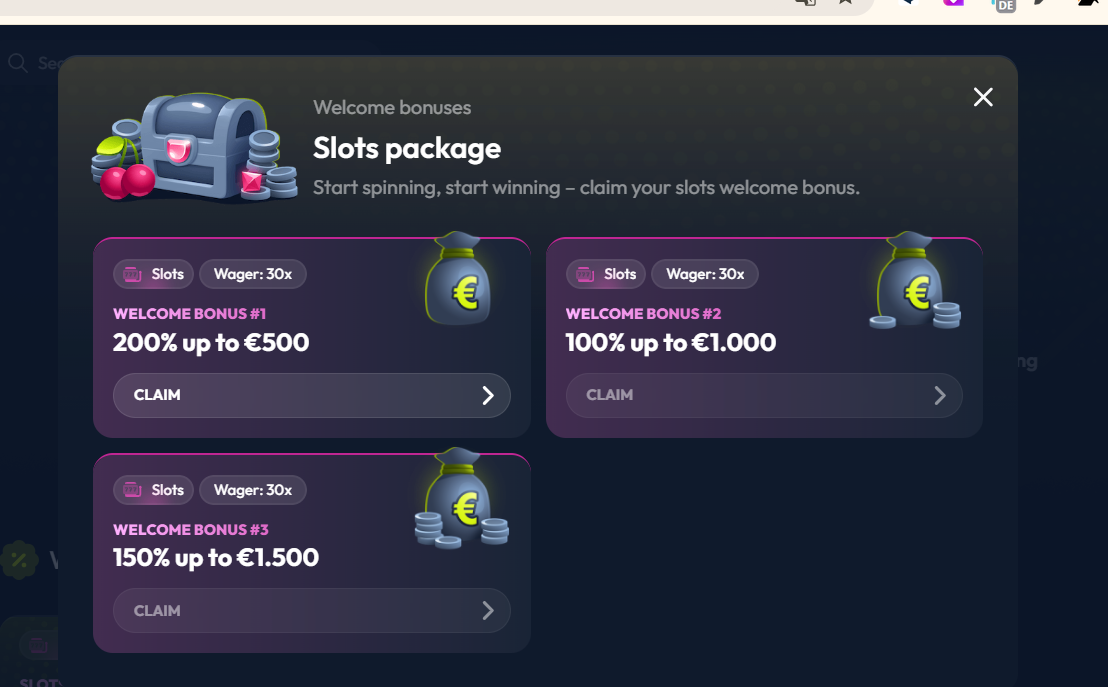Click the euro money bag on Bonus #1
The image size is (1108, 687).
point(458,283)
